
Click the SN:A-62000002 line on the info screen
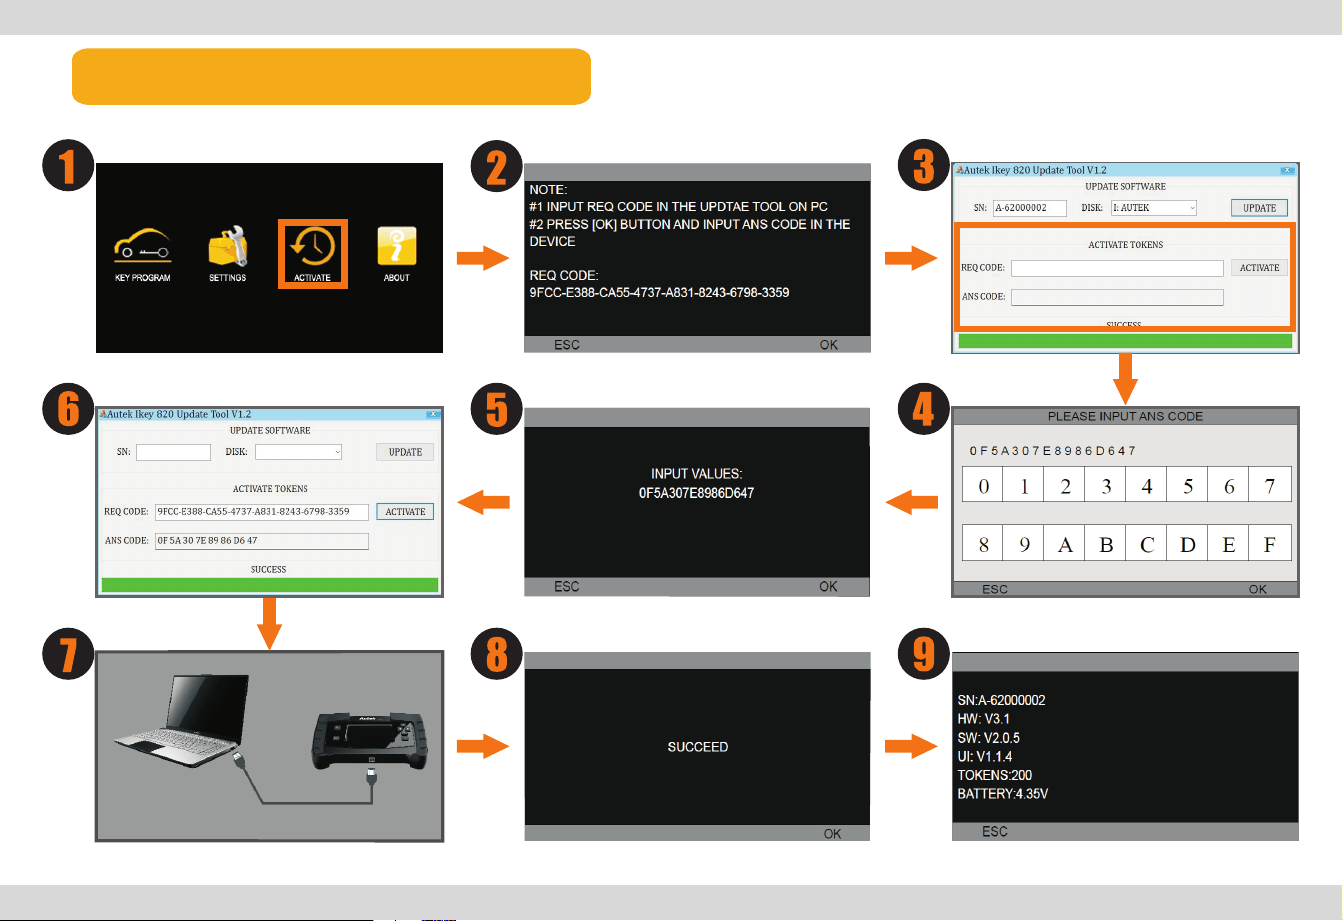(x=1002, y=700)
